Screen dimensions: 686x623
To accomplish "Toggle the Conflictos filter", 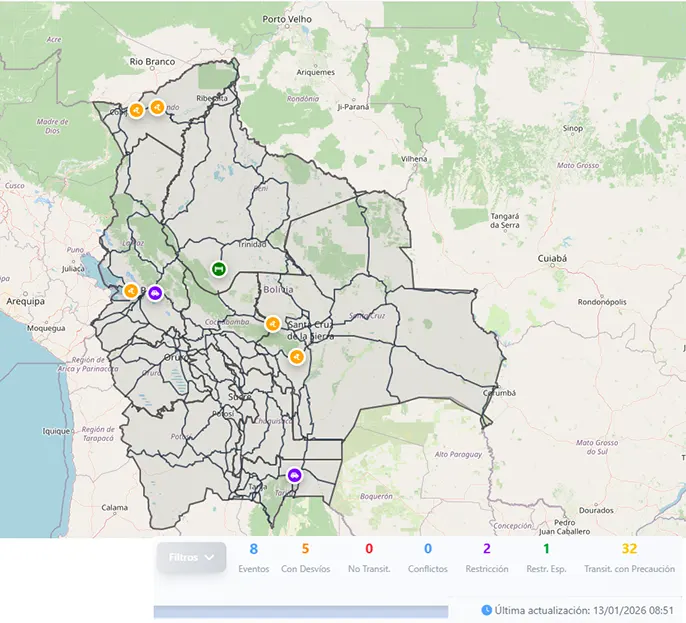I will 428,558.
